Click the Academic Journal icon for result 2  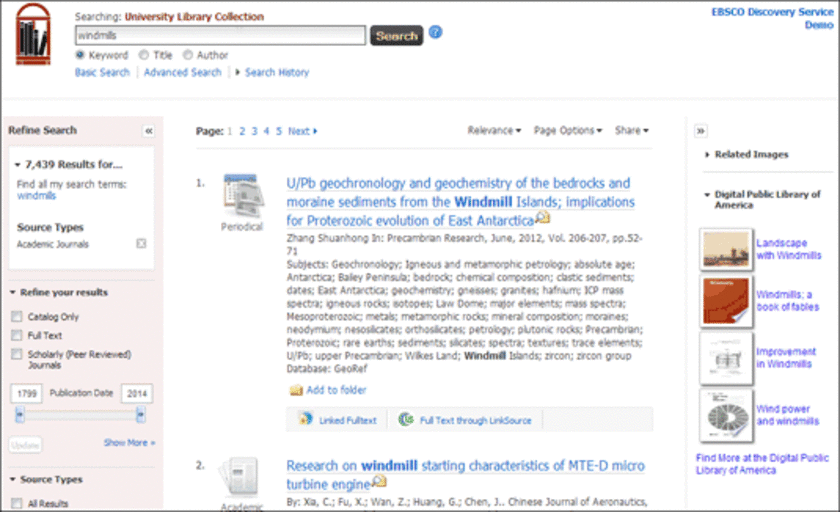coord(239,476)
